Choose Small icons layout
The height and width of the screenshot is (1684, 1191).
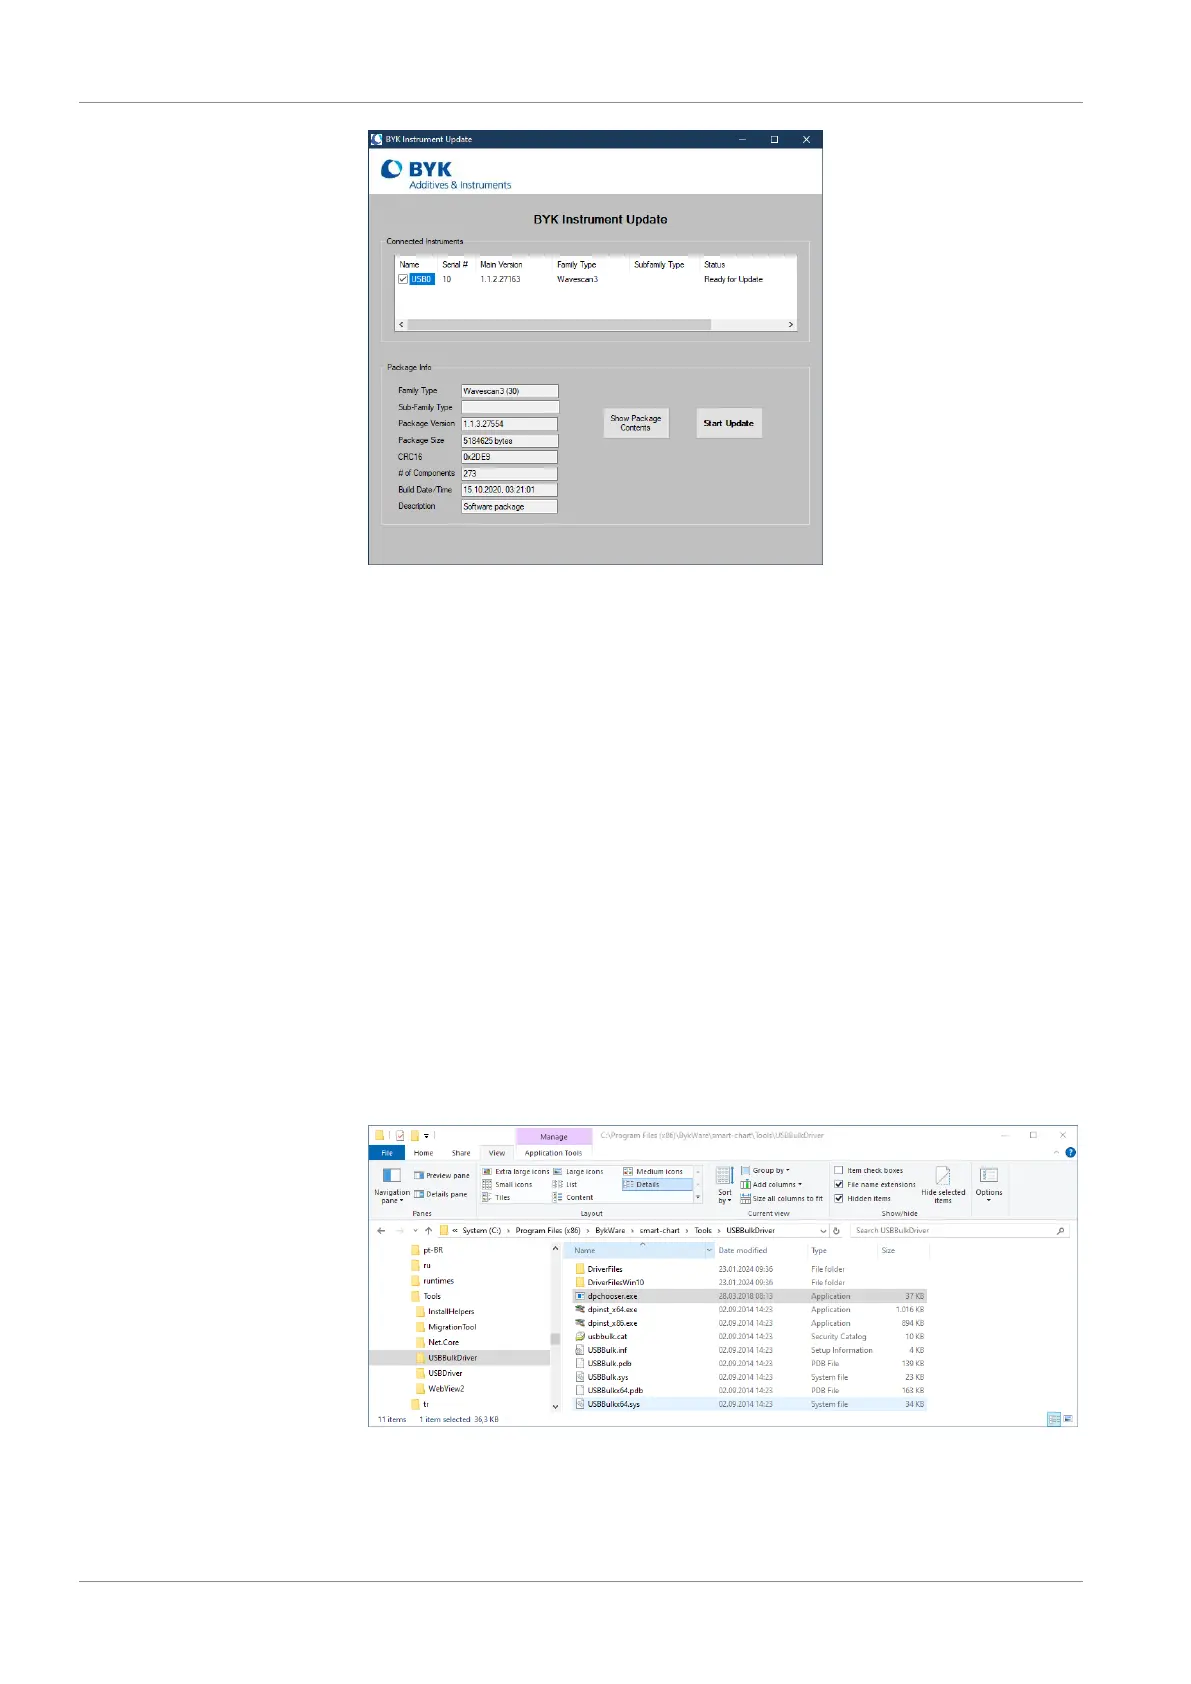tap(508, 1185)
